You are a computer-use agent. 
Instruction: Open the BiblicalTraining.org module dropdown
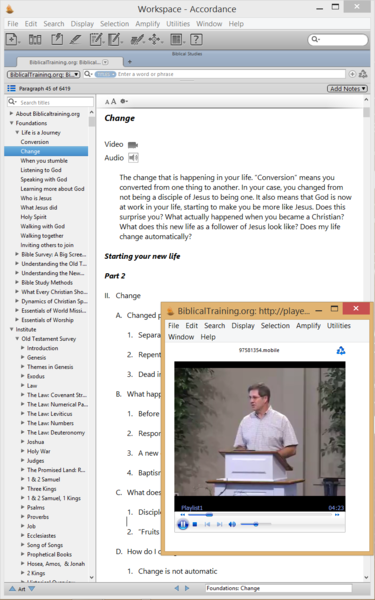[43, 74]
